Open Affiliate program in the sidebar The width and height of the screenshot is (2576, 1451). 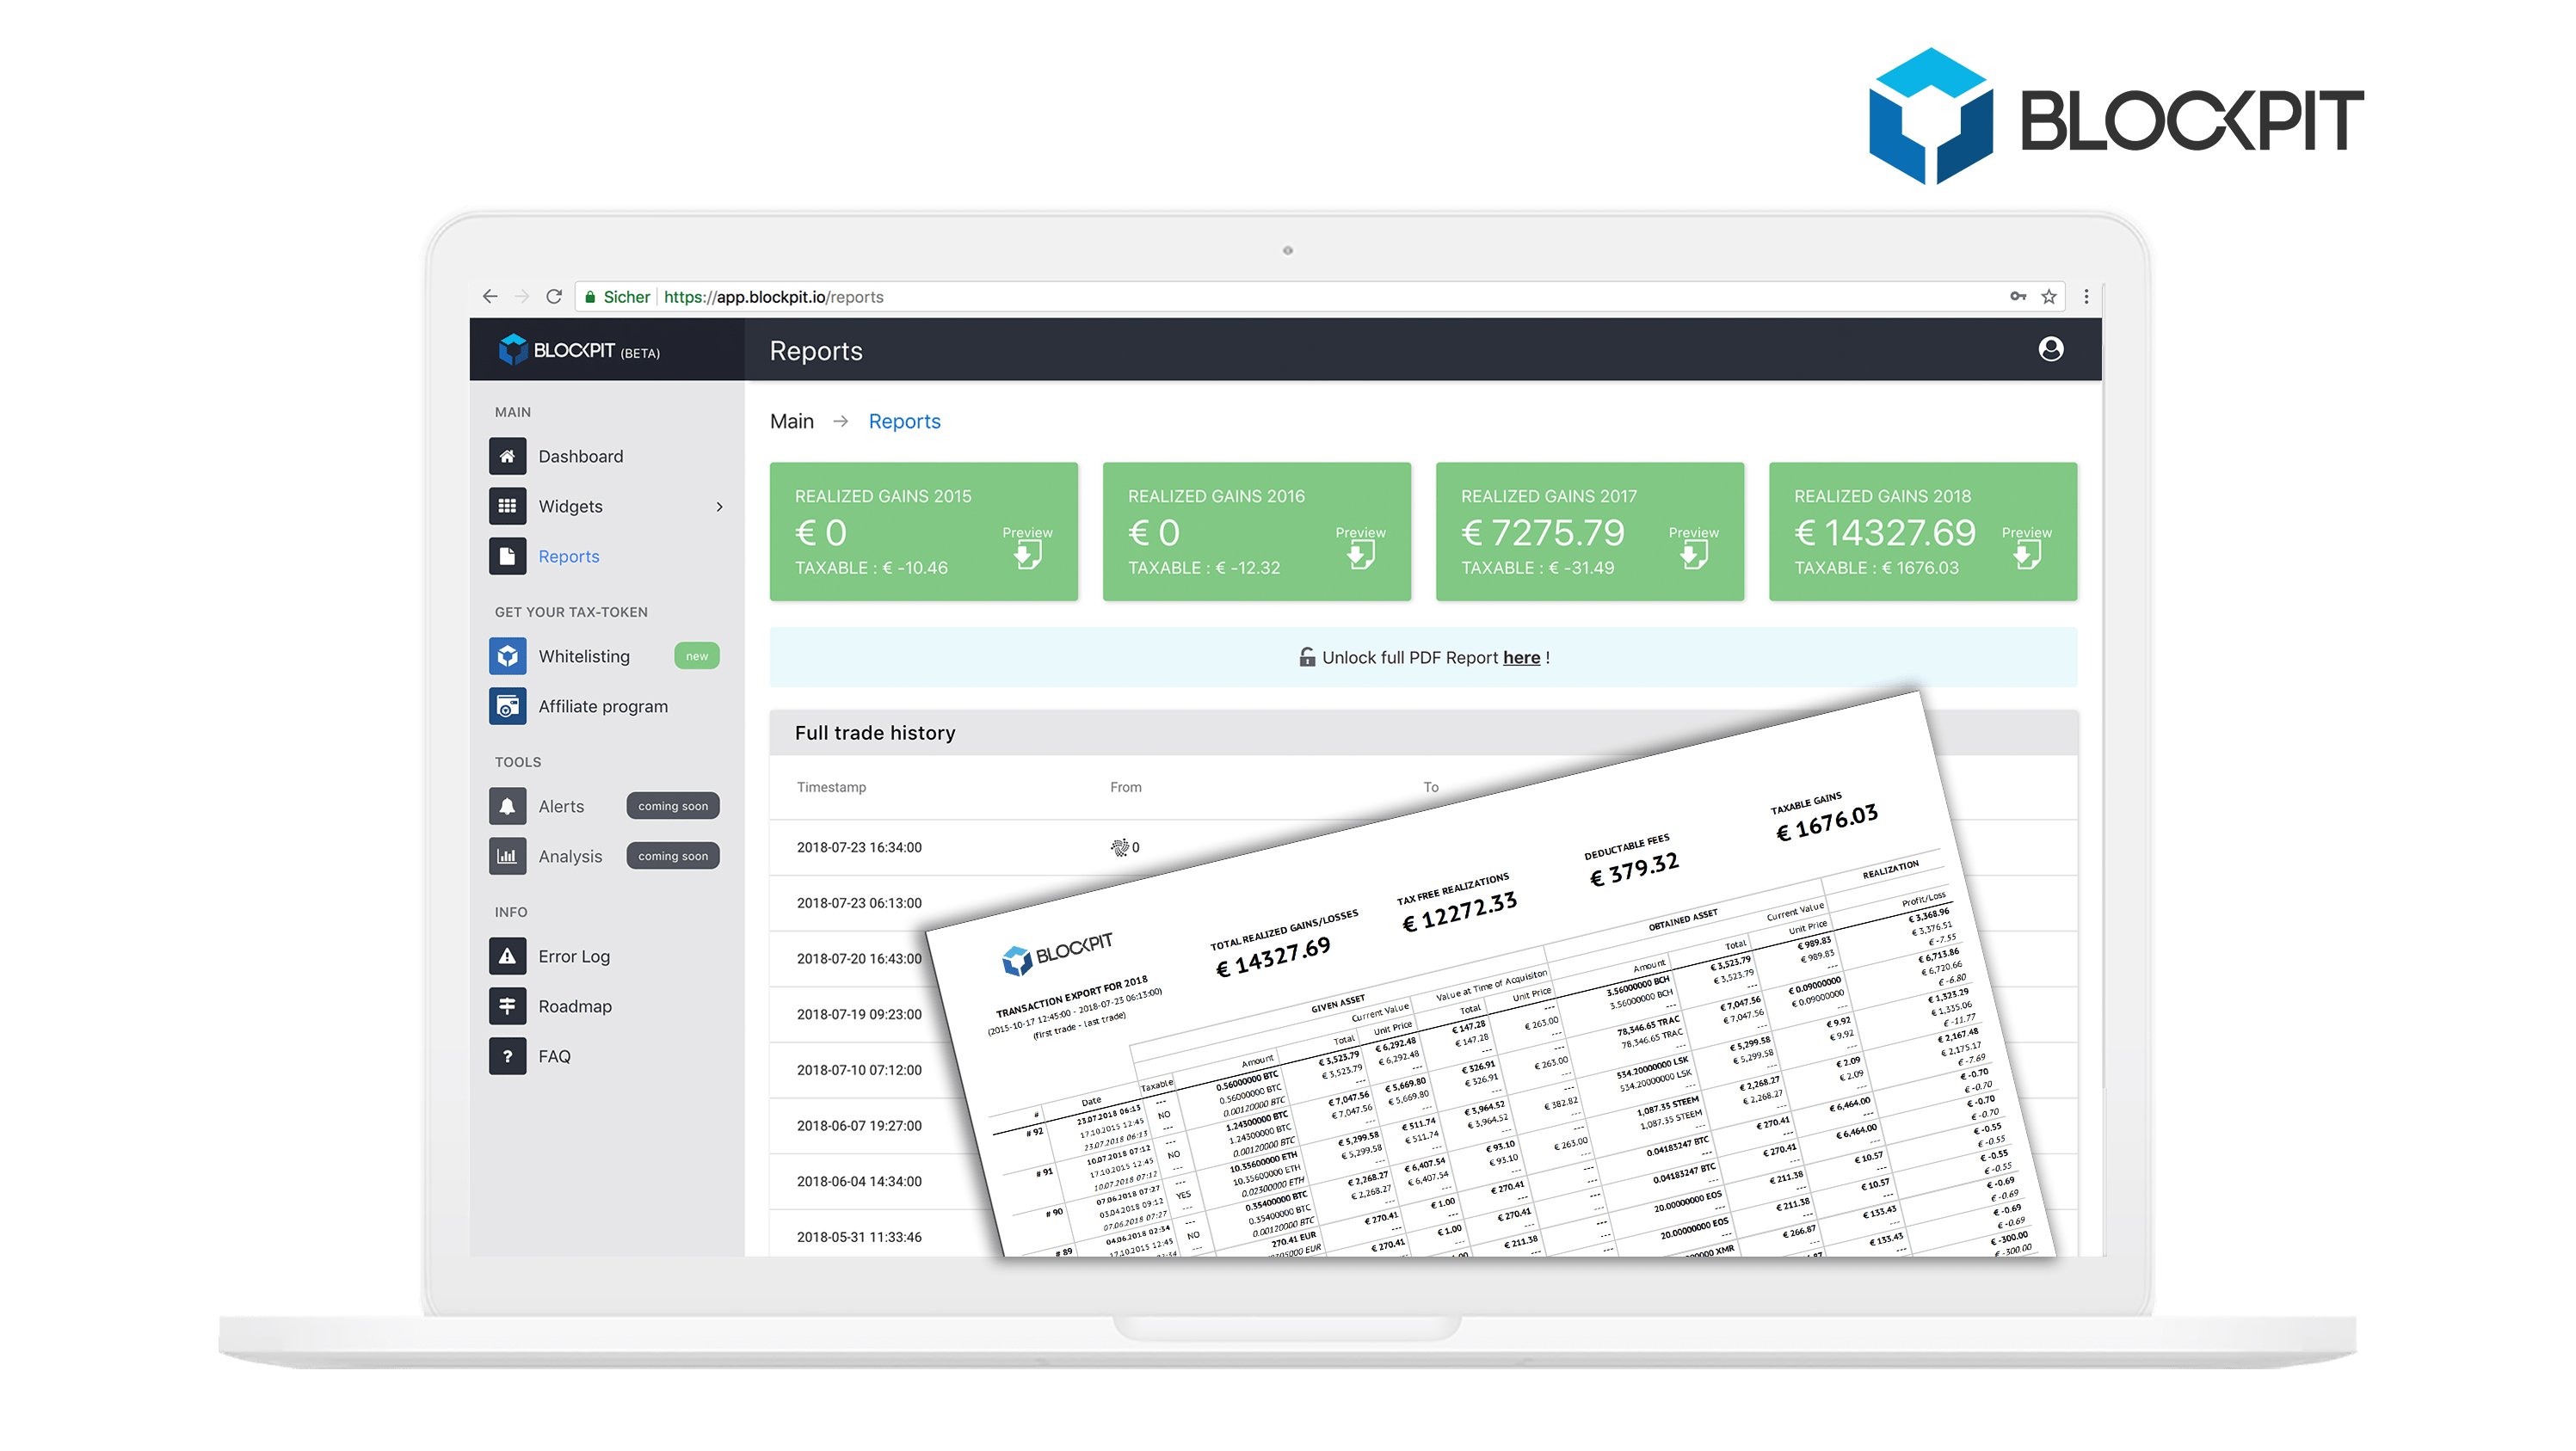(603, 707)
